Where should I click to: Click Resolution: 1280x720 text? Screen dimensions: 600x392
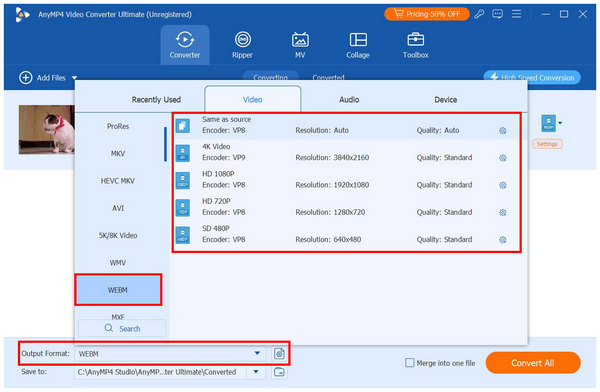(x=330, y=212)
